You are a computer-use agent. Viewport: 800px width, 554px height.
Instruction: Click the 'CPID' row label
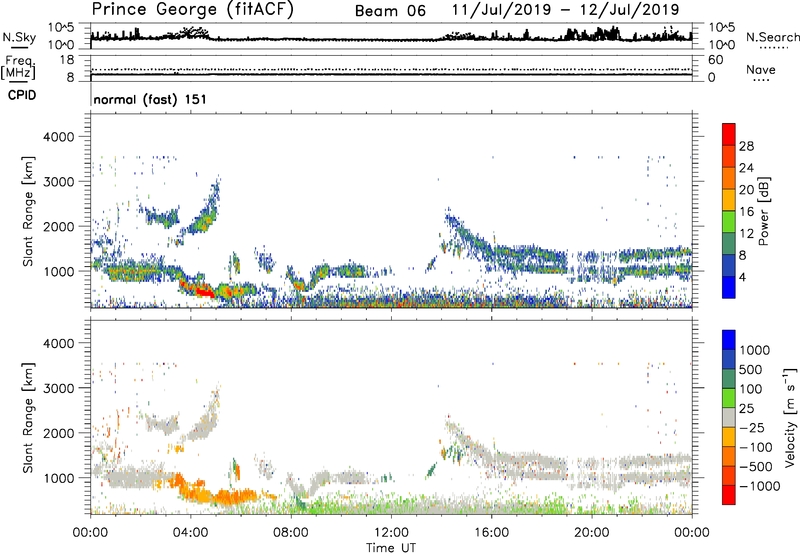(21, 95)
